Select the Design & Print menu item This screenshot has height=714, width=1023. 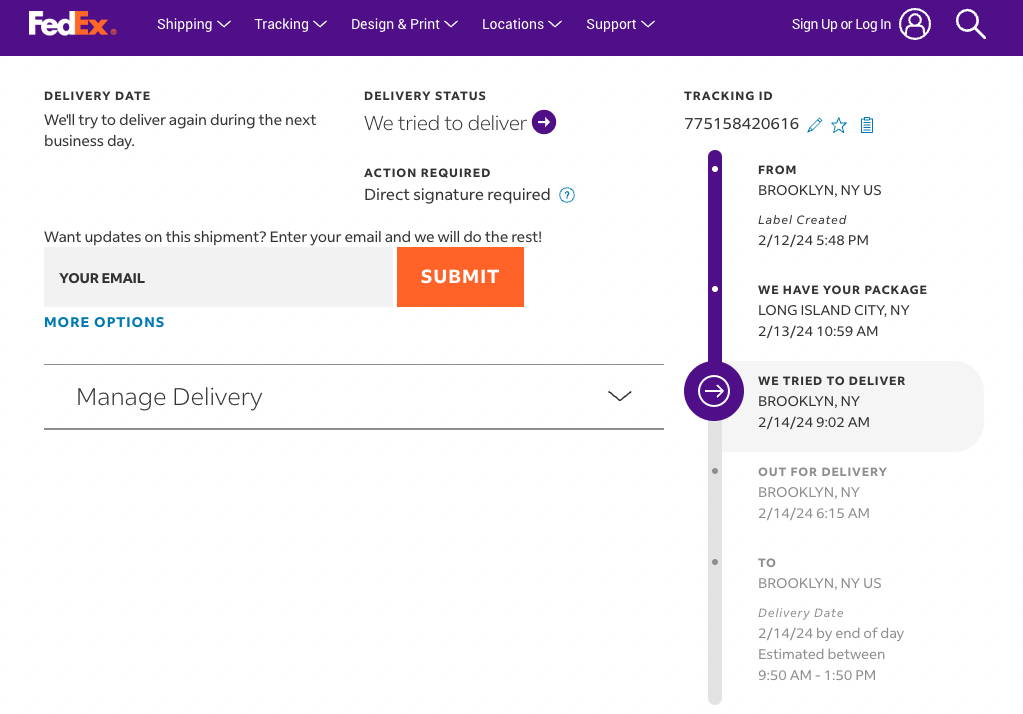coord(404,24)
